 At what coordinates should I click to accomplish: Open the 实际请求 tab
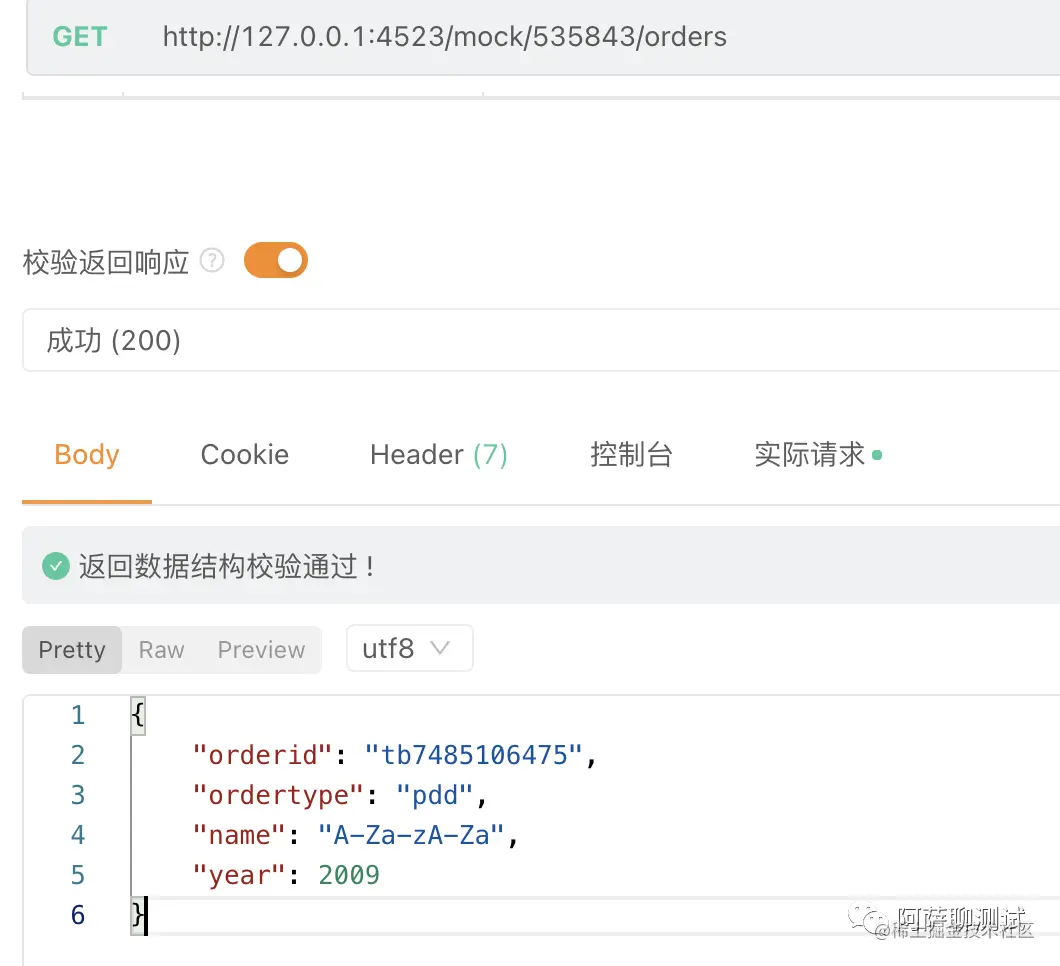[x=818, y=454]
